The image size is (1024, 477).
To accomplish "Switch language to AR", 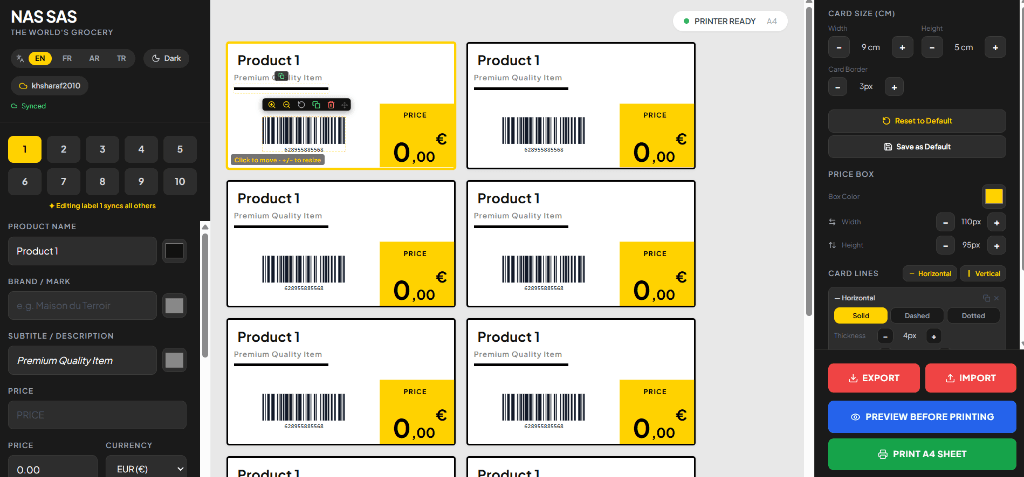I will (94, 58).
